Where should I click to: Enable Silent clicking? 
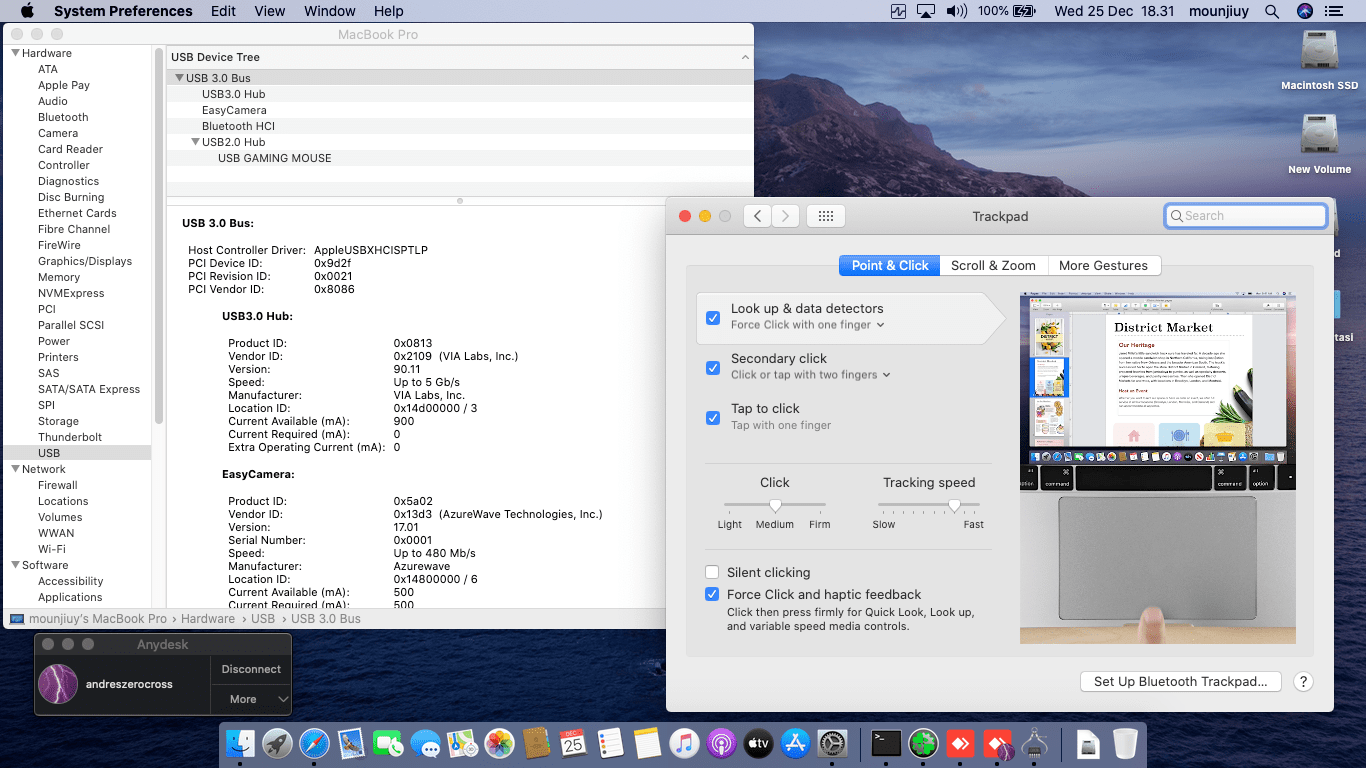[712, 573]
